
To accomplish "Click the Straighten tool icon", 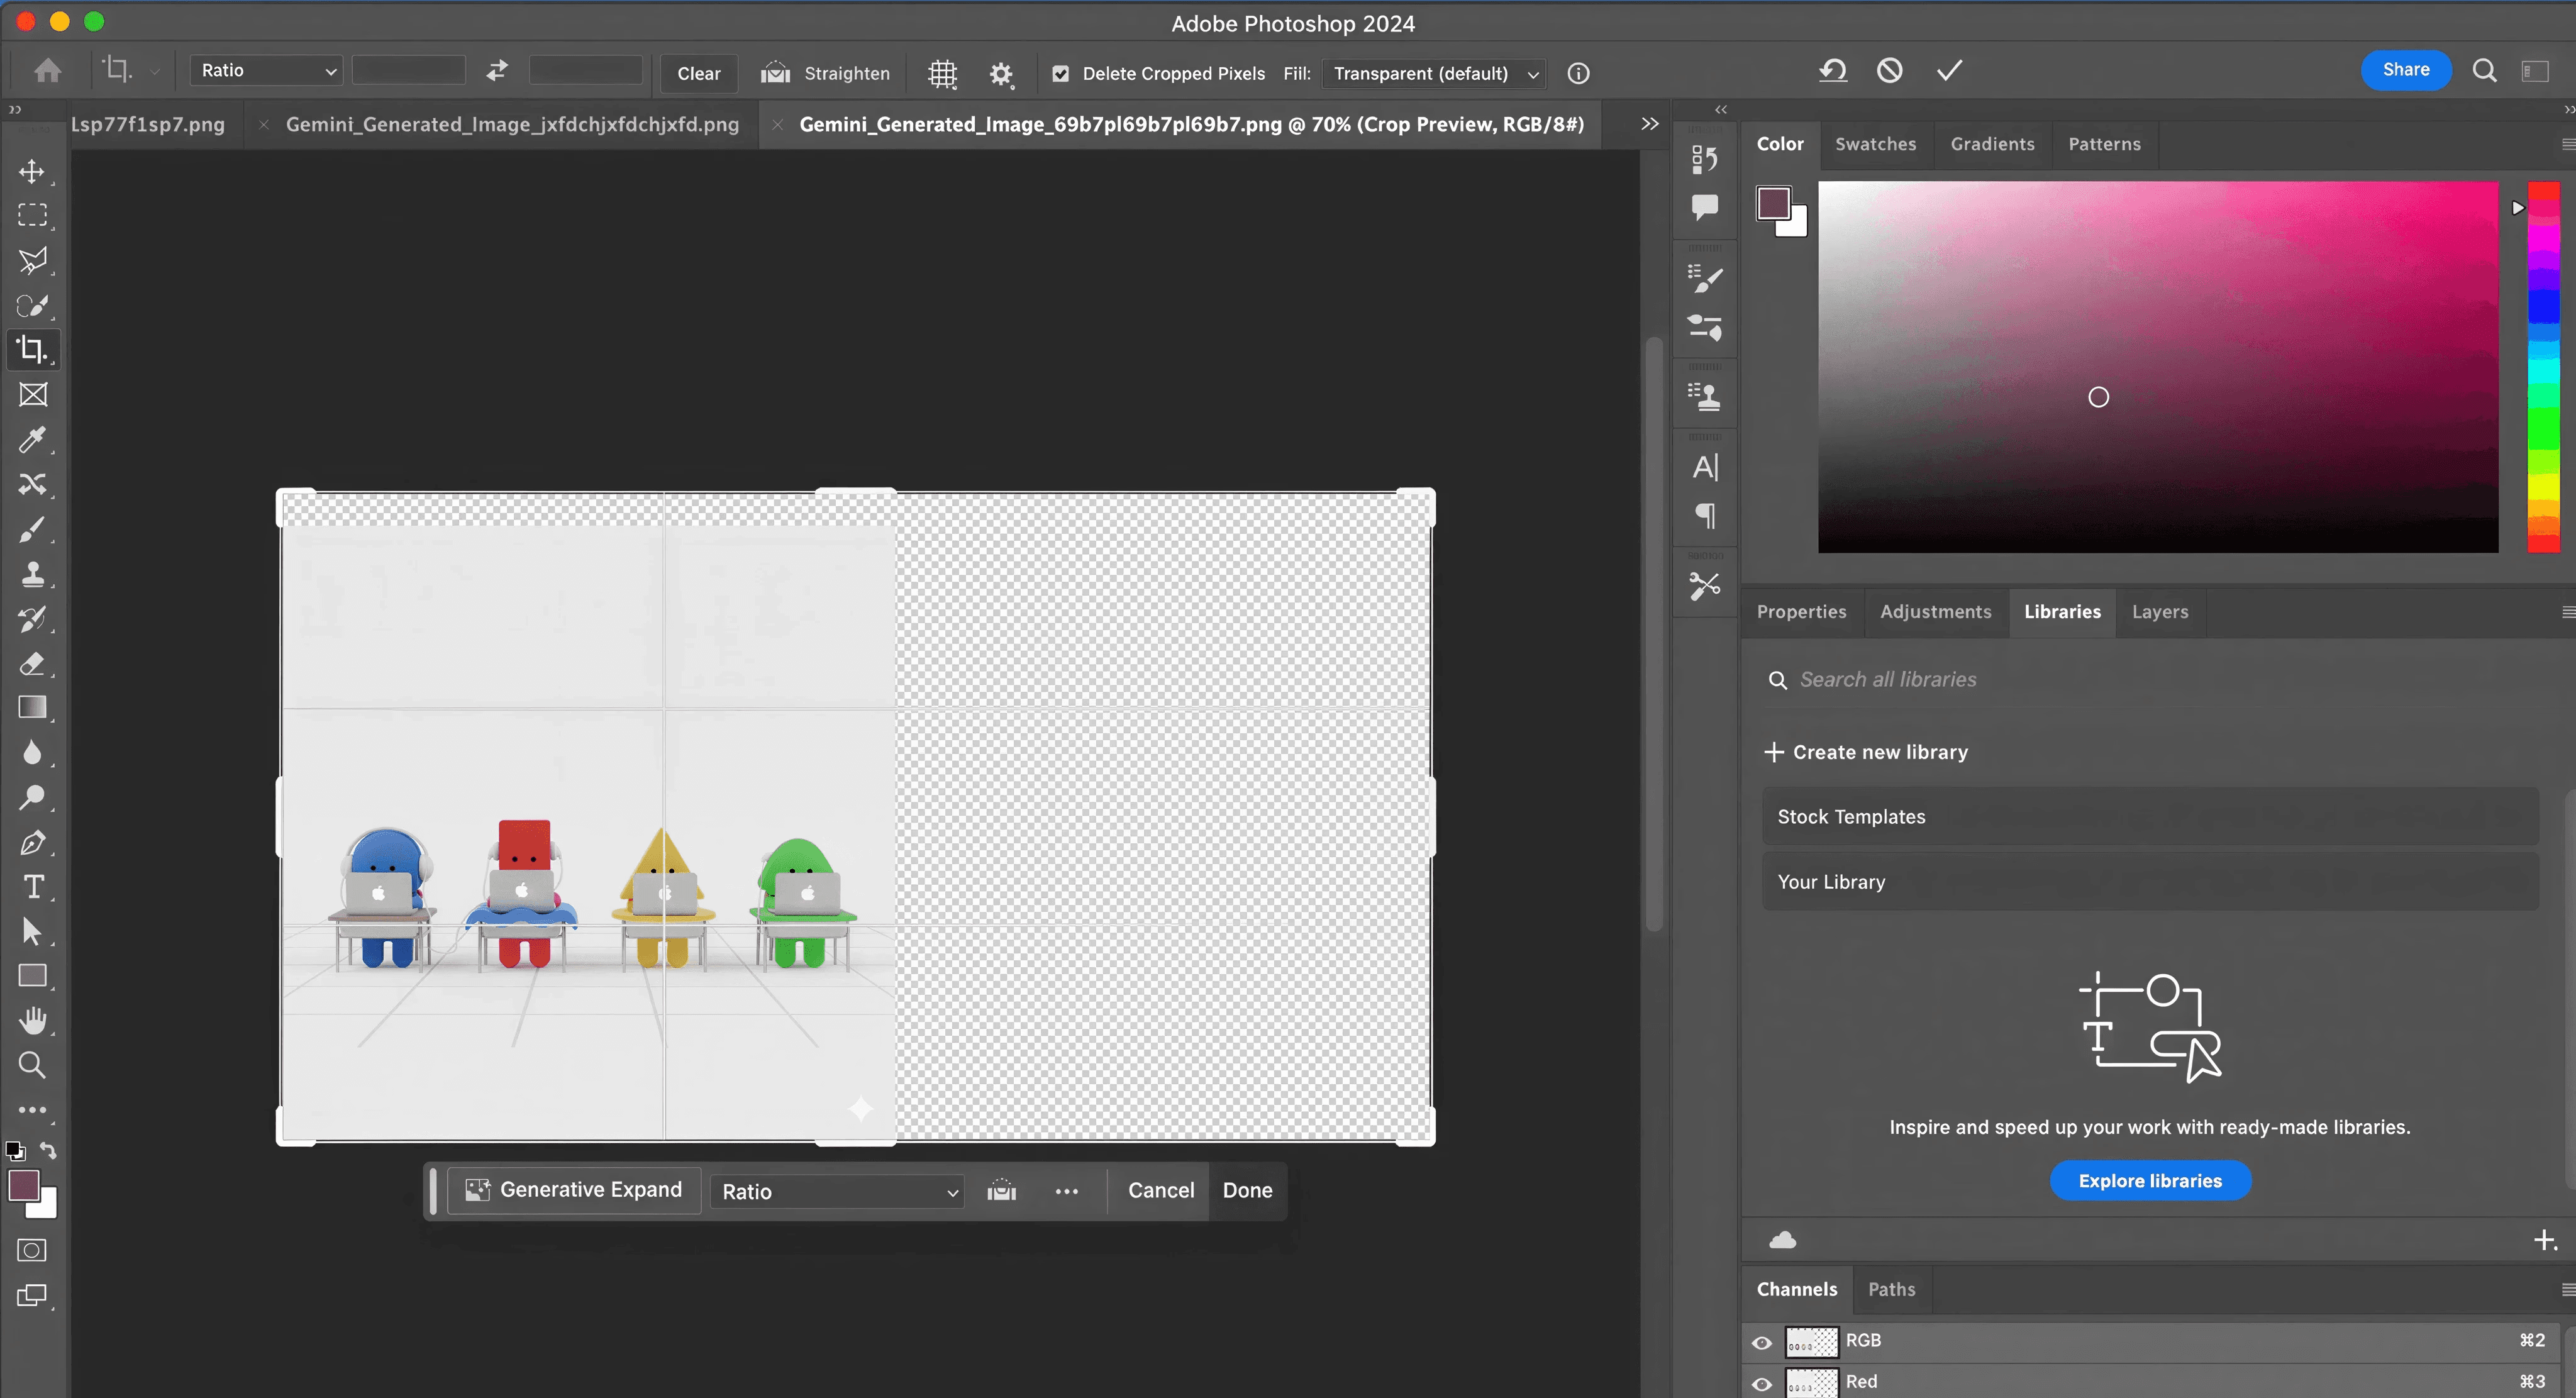I will coord(775,73).
